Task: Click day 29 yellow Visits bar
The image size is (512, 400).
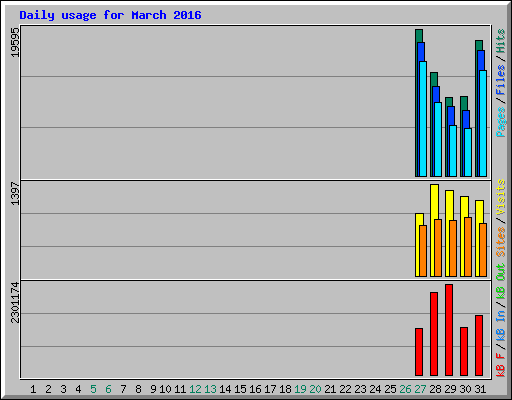Action: click(x=449, y=233)
